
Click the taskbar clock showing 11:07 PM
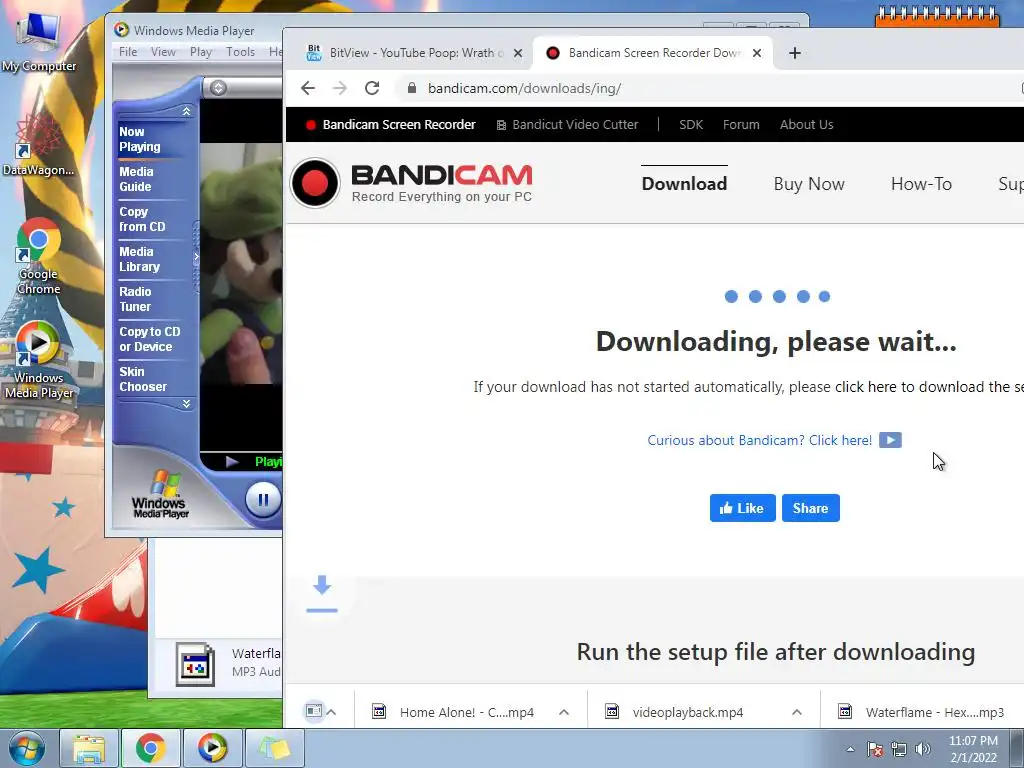click(x=973, y=749)
